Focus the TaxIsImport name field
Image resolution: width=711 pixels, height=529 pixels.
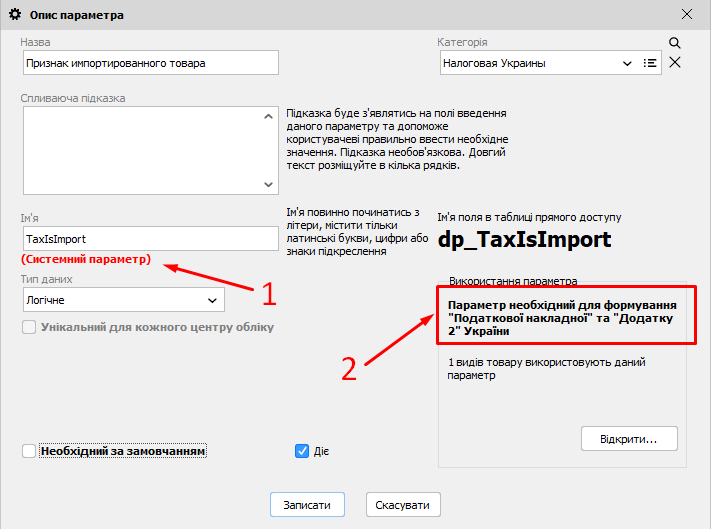[x=150, y=239]
